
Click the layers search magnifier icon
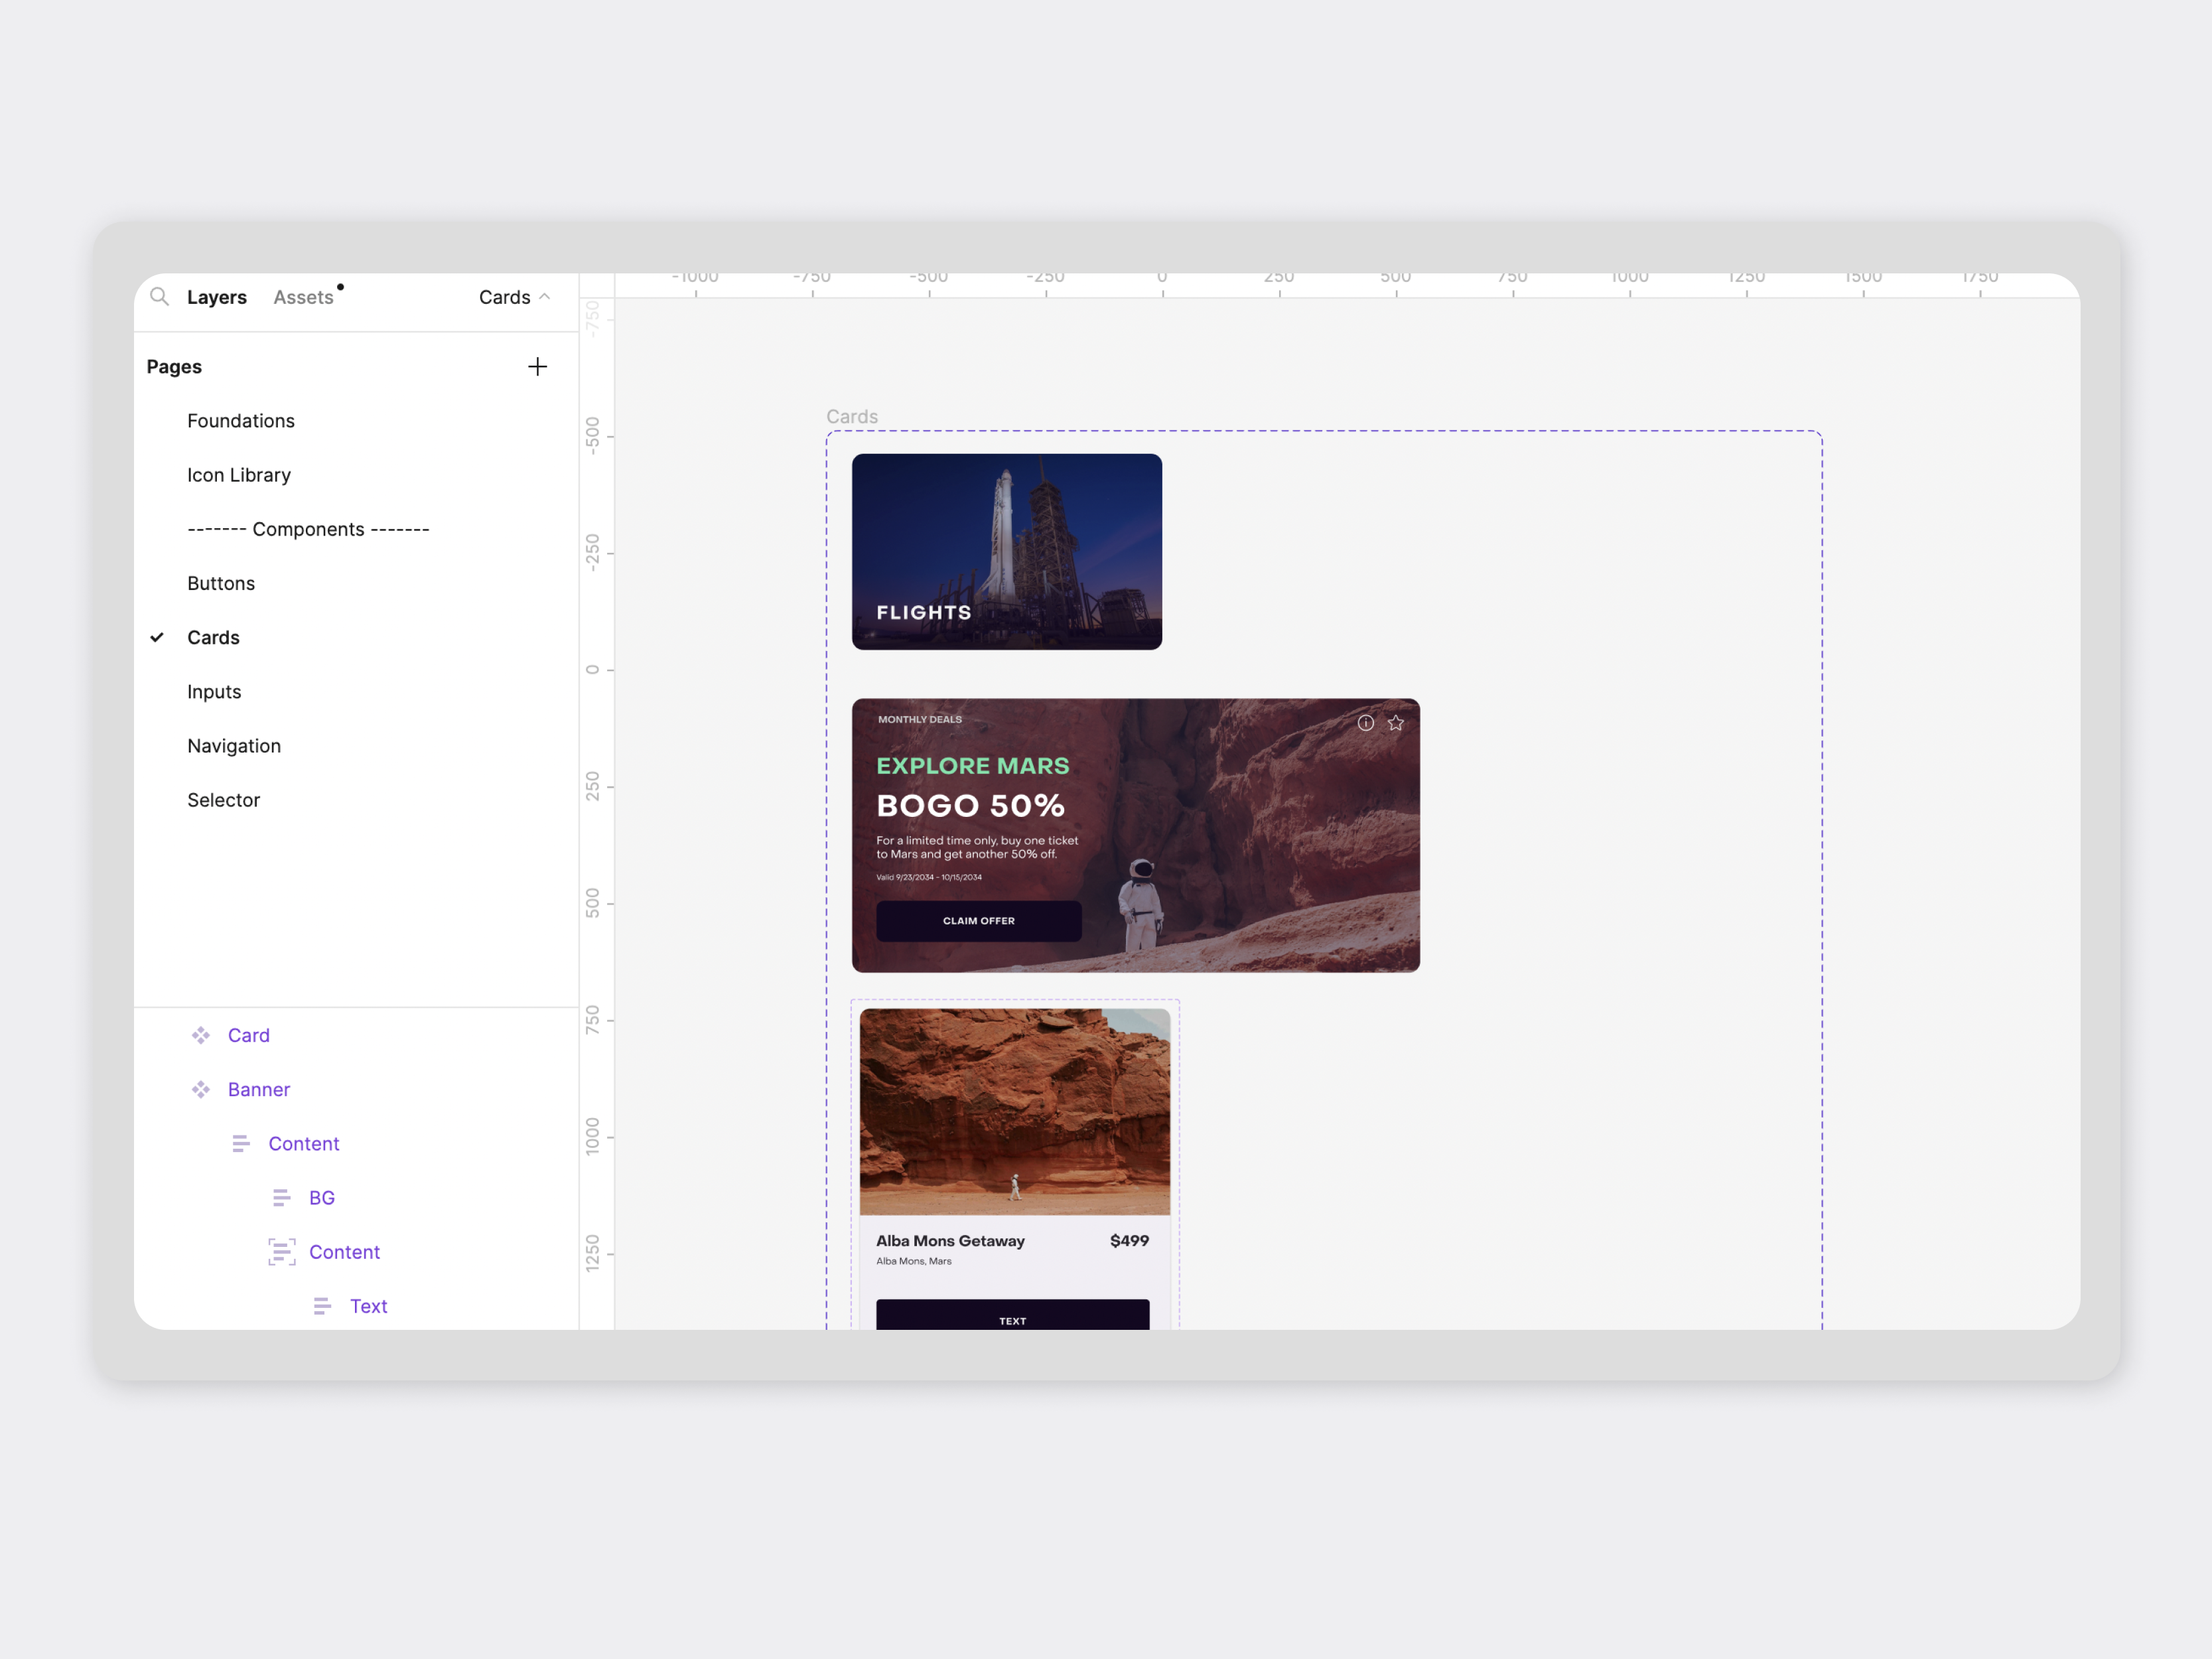point(159,296)
